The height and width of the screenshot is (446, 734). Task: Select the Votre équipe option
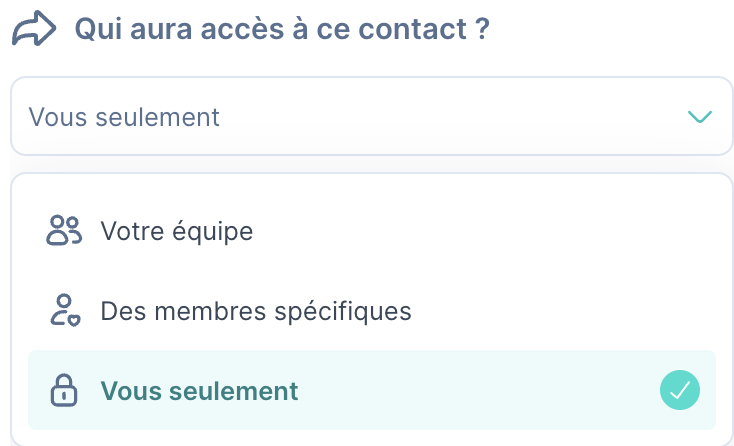[372, 230]
